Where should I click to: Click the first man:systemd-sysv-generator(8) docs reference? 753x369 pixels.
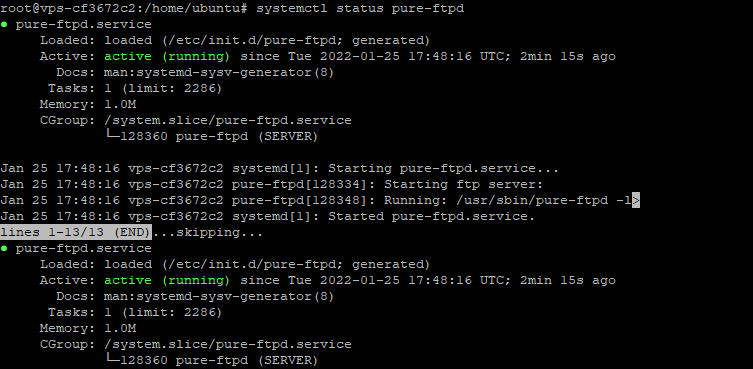click(x=219, y=73)
